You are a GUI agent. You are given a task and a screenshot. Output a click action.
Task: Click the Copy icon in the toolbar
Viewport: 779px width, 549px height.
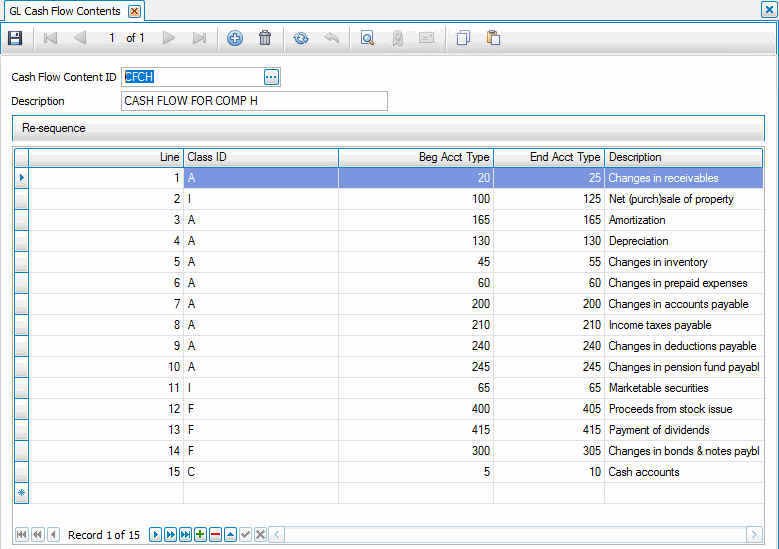[462, 38]
